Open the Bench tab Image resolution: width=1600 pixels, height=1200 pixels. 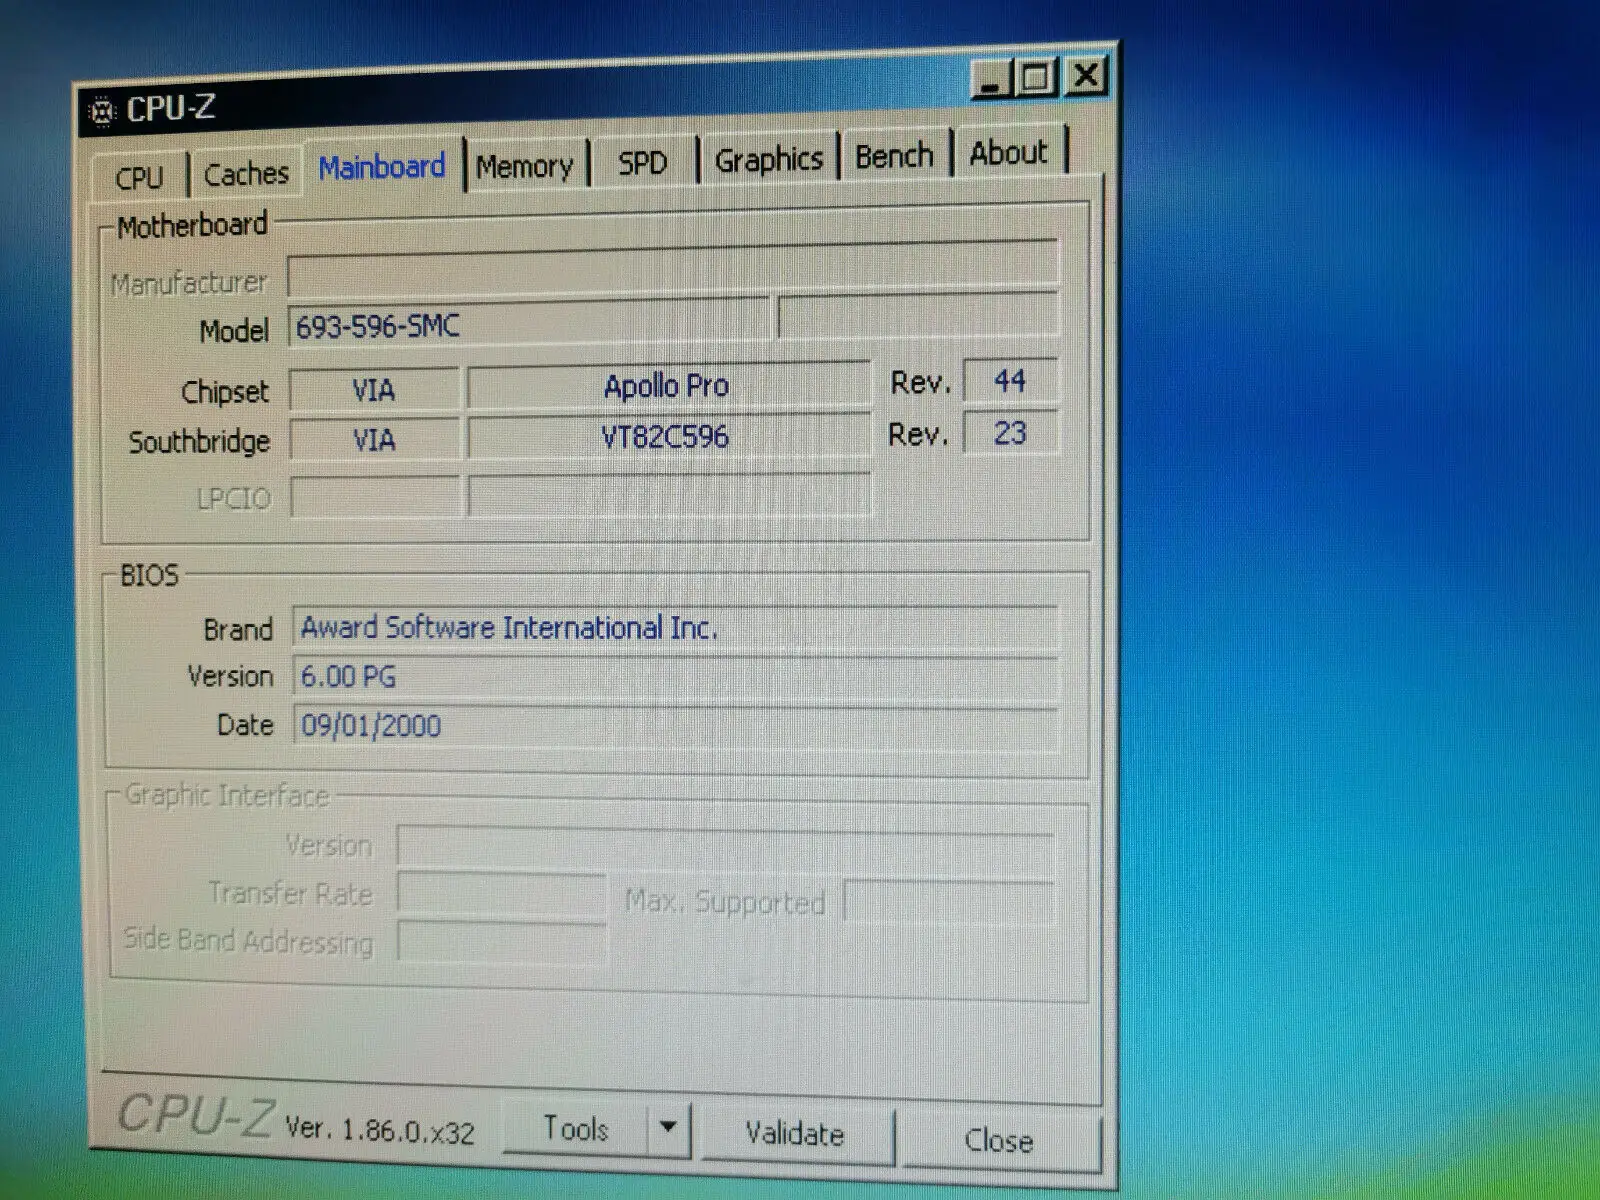894,155
